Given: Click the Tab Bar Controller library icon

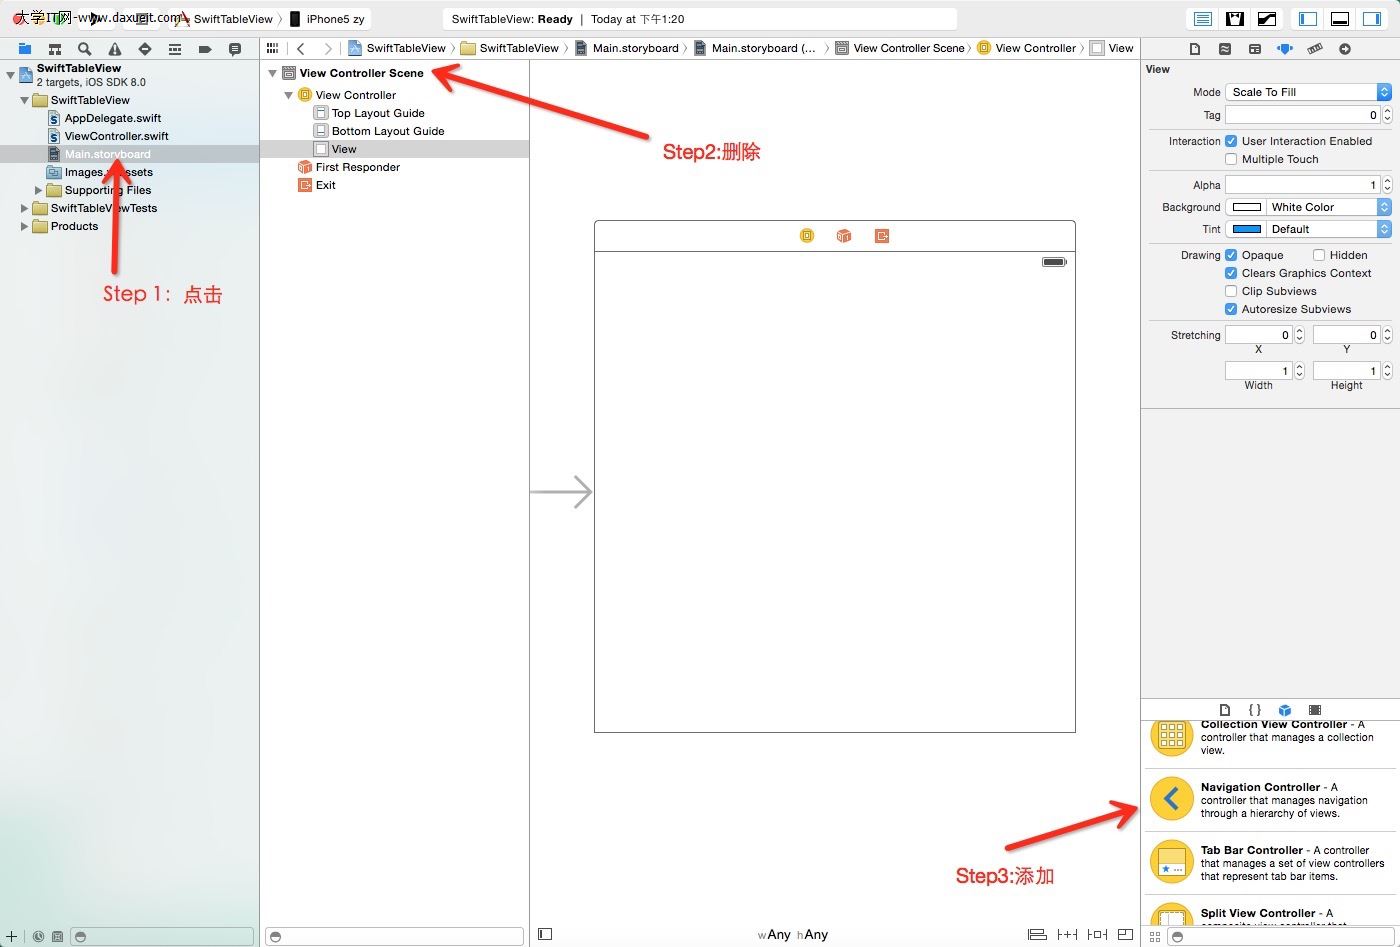Looking at the screenshot, I should click(x=1171, y=862).
